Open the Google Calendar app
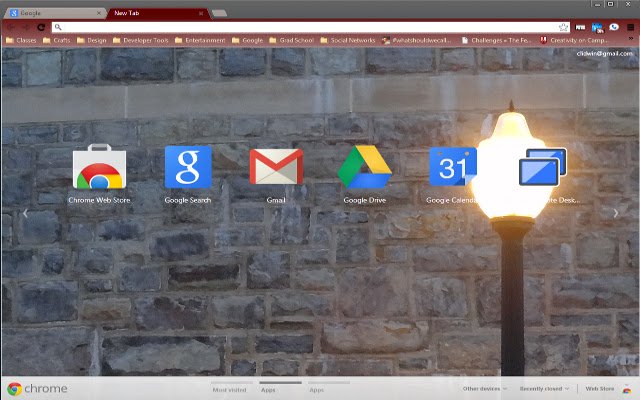Image resolution: width=640 pixels, height=400 pixels. (x=453, y=167)
